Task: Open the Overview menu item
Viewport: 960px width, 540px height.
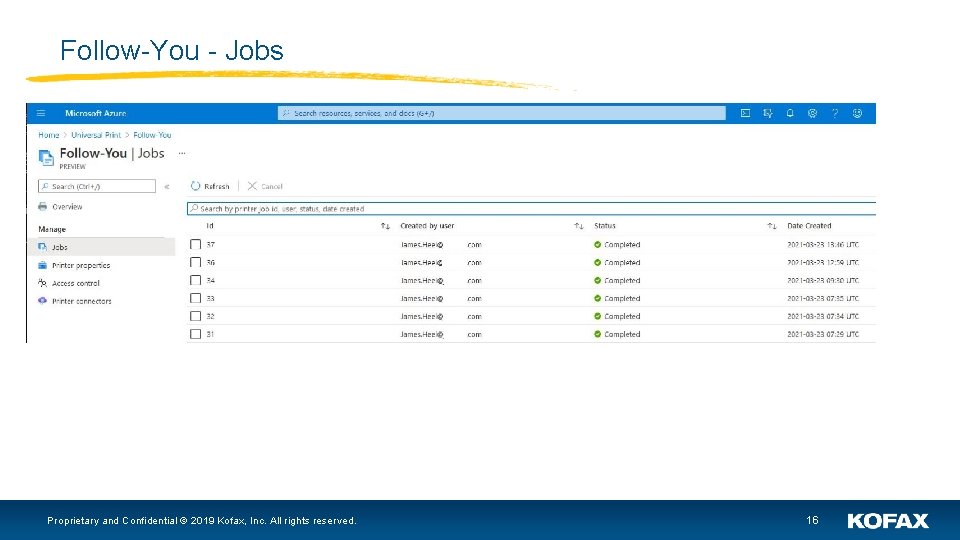Action: pyautogui.click(x=67, y=207)
